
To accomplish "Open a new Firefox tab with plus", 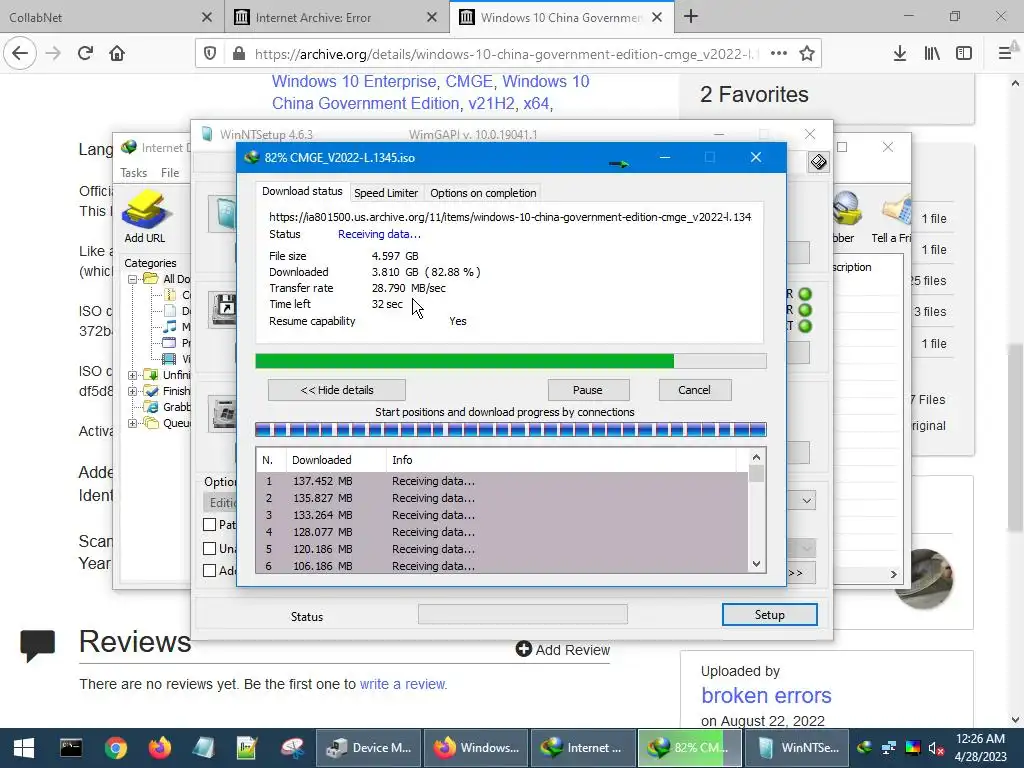I will tap(691, 17).
